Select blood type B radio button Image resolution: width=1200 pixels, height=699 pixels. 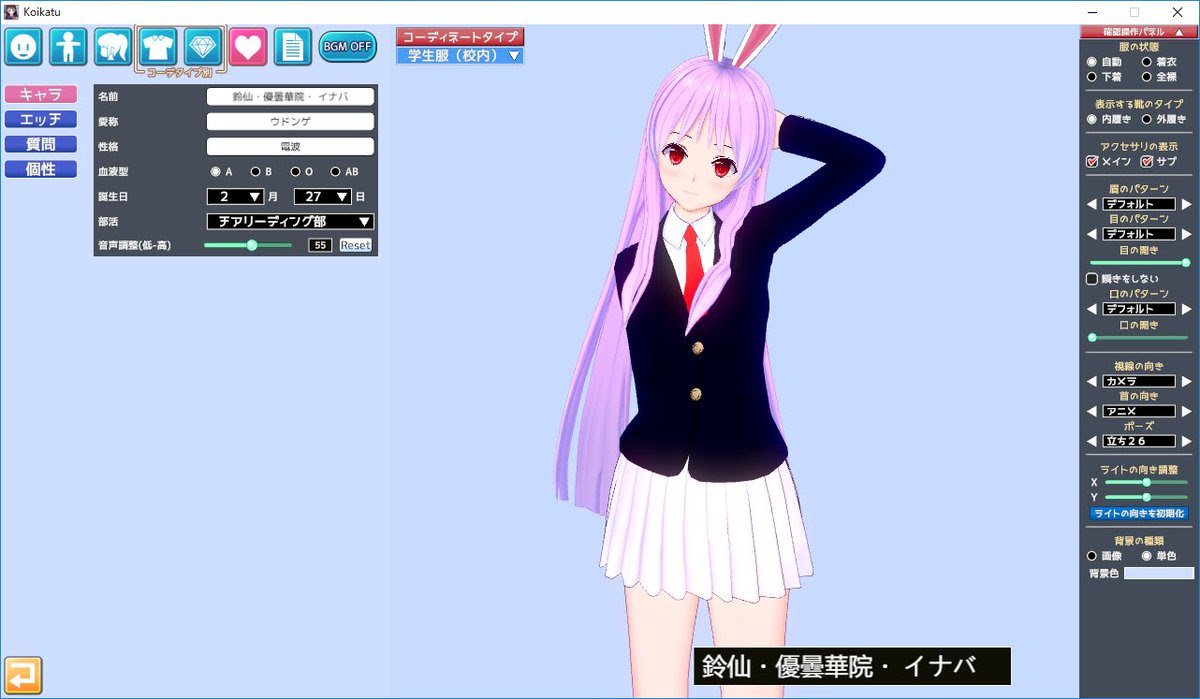255,171
